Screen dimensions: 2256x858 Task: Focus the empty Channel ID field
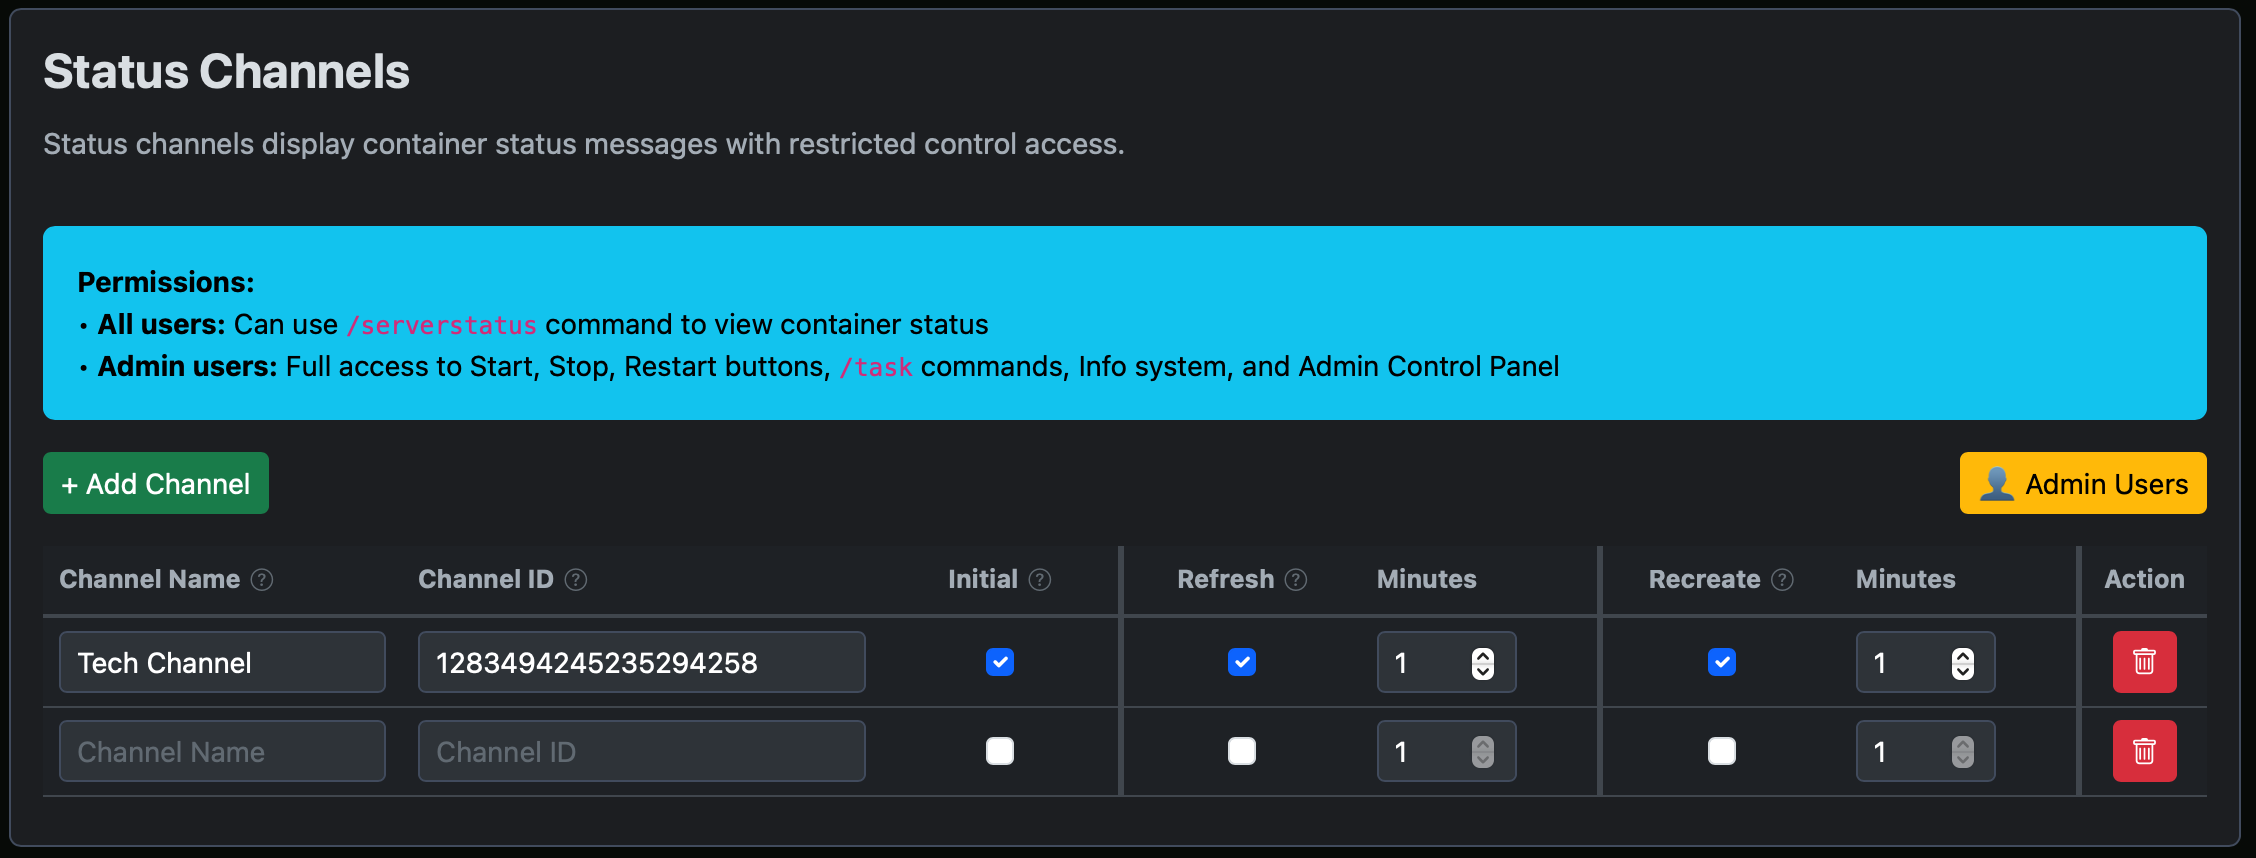click(642, 751)
